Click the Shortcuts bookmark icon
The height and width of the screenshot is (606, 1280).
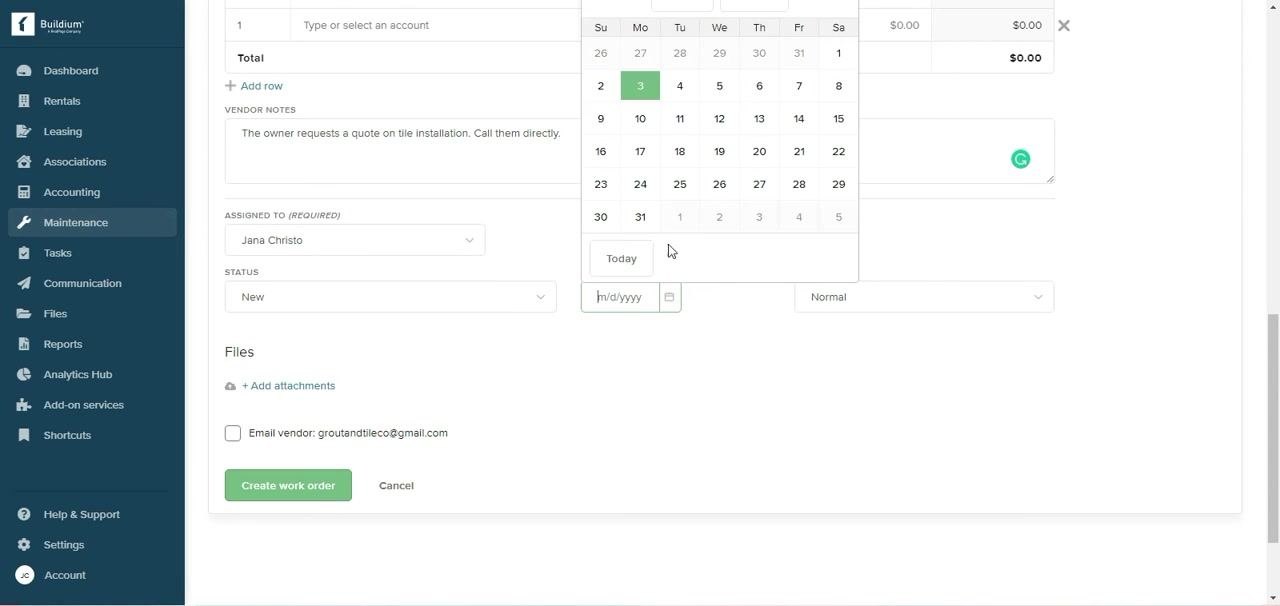(x=24, y=435)
